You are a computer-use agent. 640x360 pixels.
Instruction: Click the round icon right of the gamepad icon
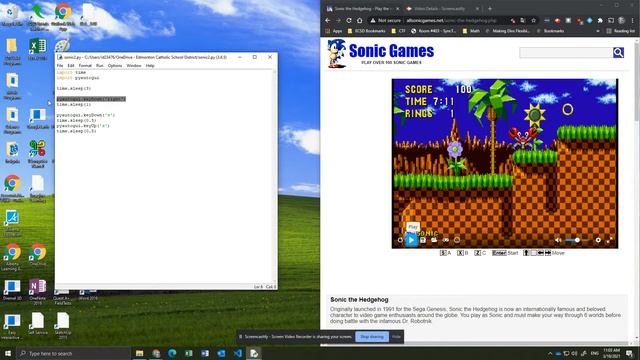point(457,240)
